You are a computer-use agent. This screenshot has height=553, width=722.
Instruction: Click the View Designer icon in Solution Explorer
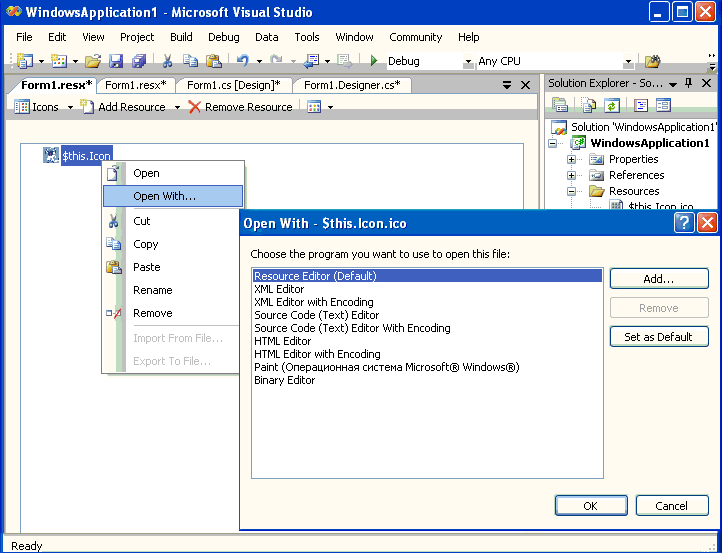[663, 105]
